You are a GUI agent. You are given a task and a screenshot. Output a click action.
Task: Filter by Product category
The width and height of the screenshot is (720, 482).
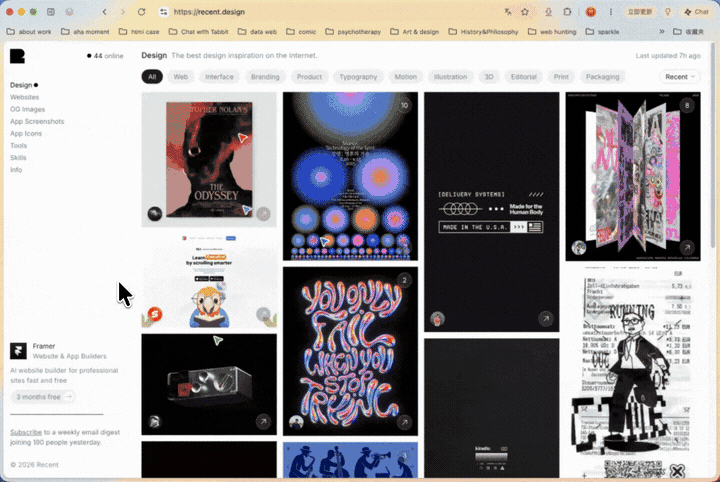coord(309,77)
